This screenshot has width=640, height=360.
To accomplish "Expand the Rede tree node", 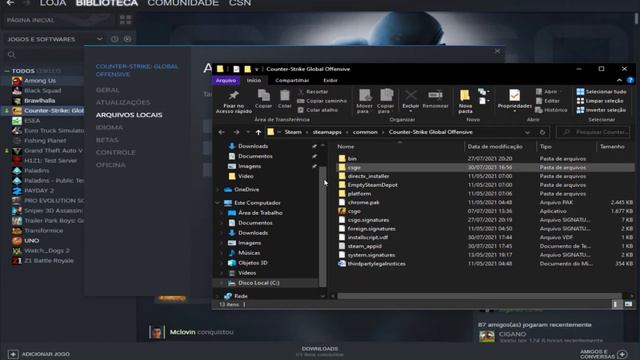I will tap(217, 296).
